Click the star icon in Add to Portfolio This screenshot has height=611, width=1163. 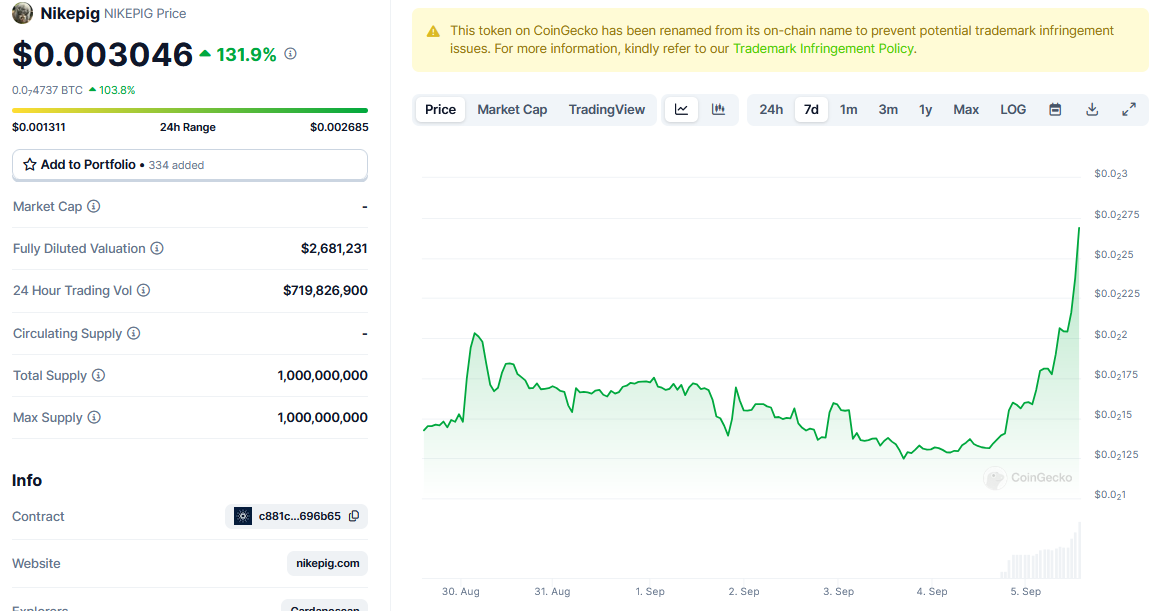30,165
